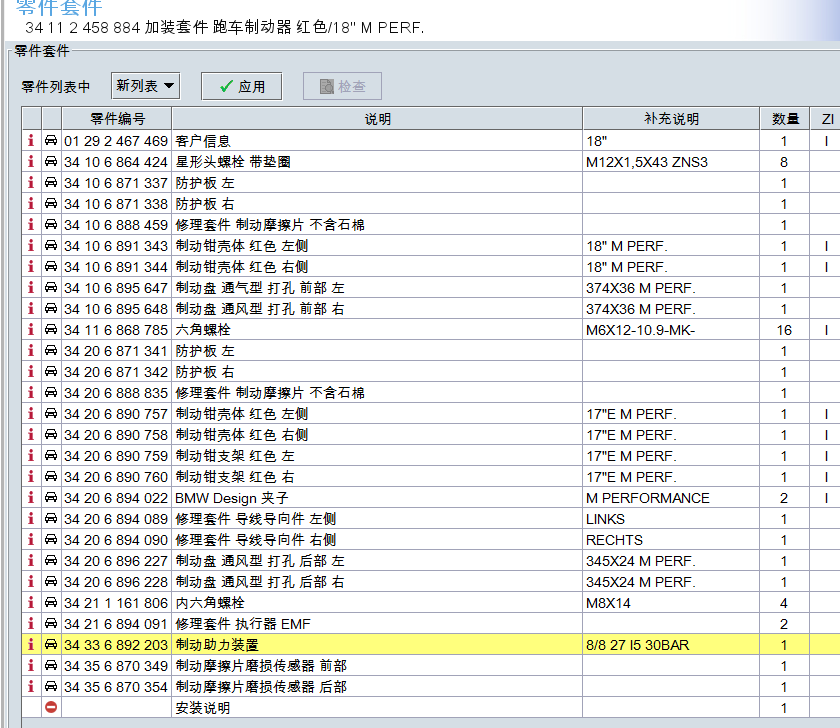Click the info icon for 客户信息 row
The width and height of the screenshot is (840, 728).
click(31, 141)
